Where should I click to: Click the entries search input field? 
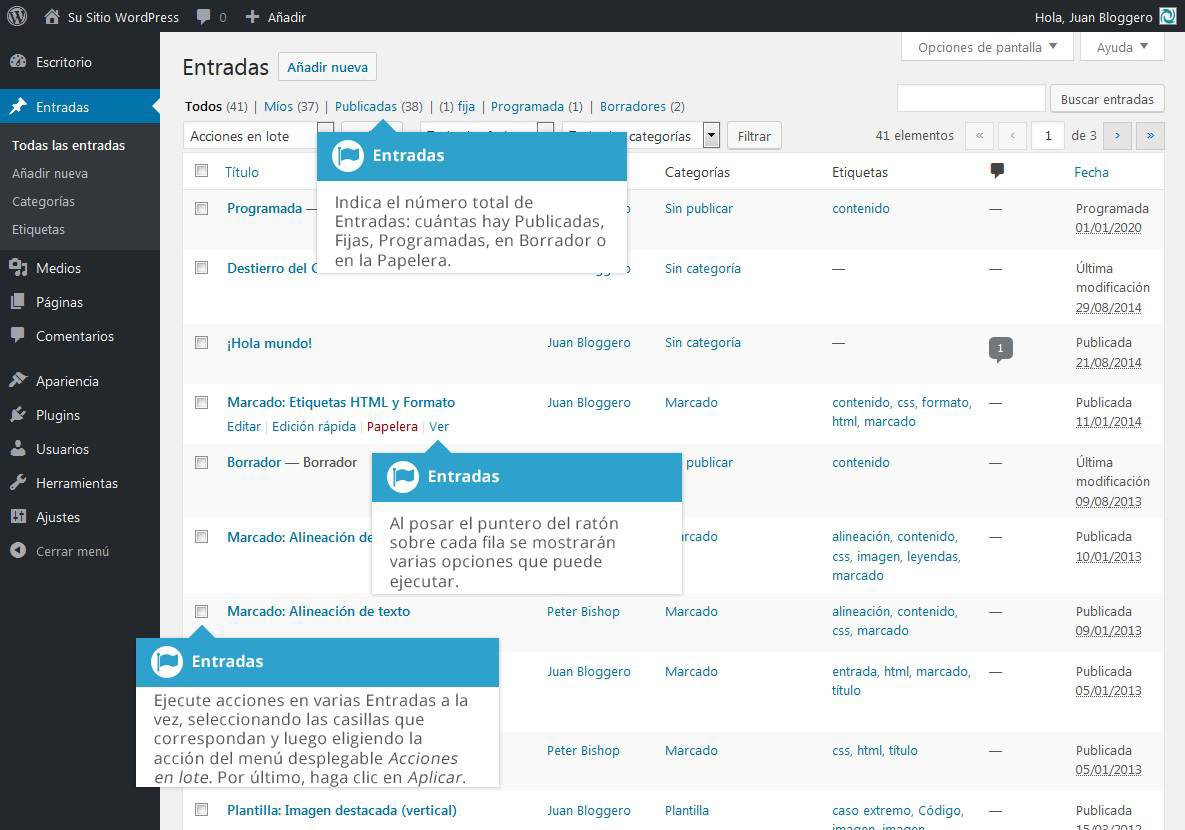[971, 99]
